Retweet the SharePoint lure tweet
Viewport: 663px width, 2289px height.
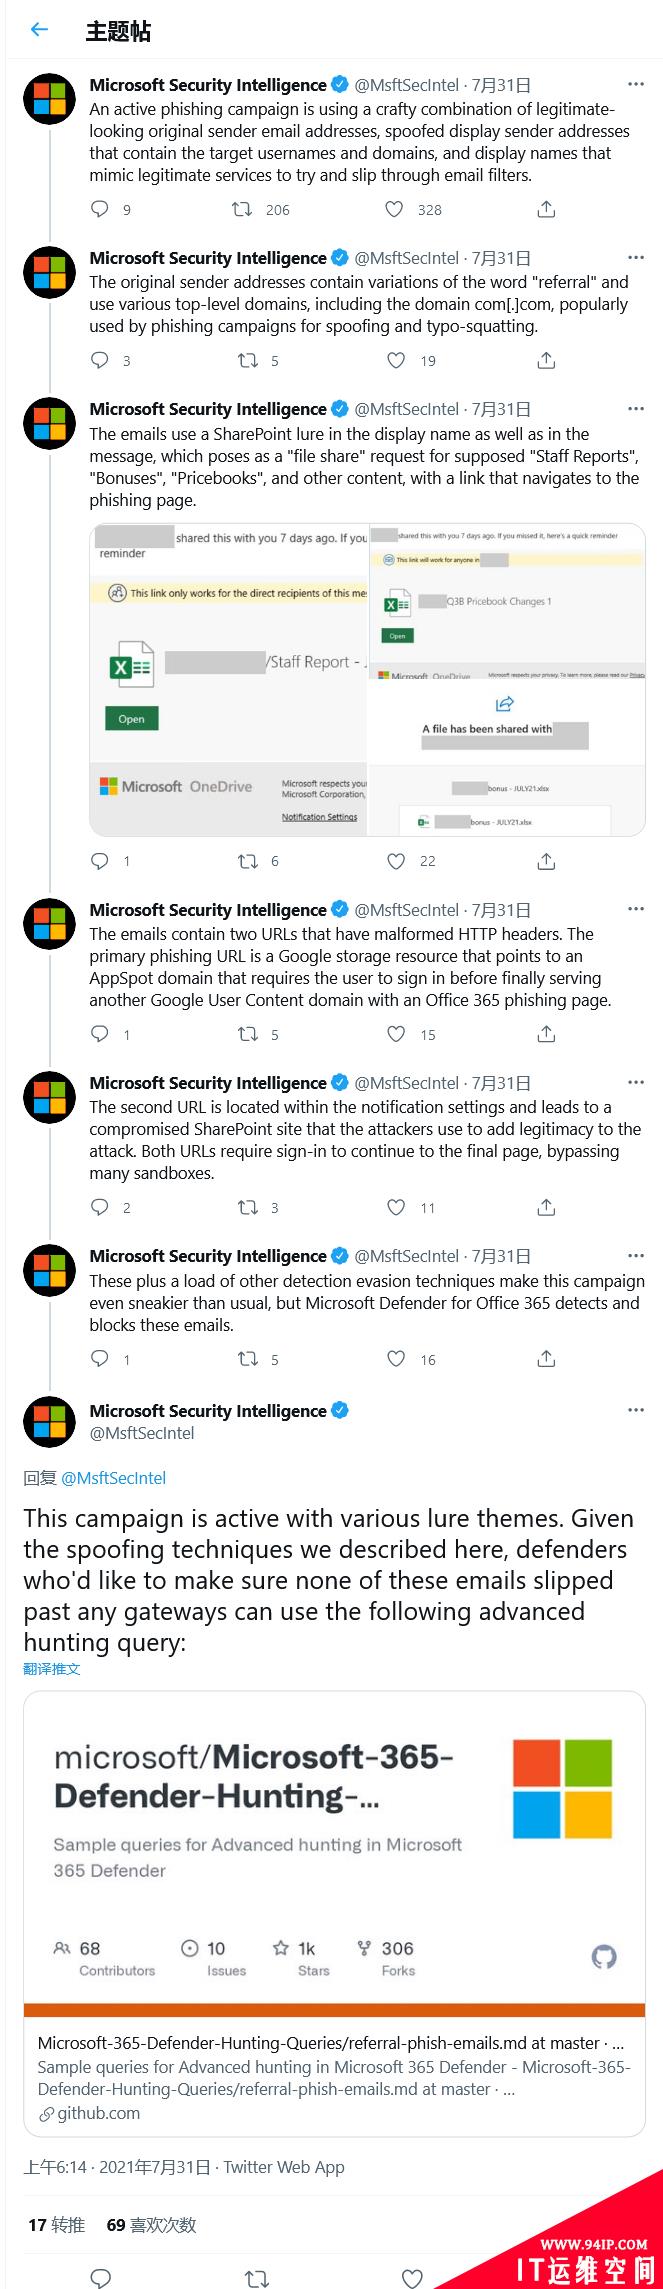(248, 861)
